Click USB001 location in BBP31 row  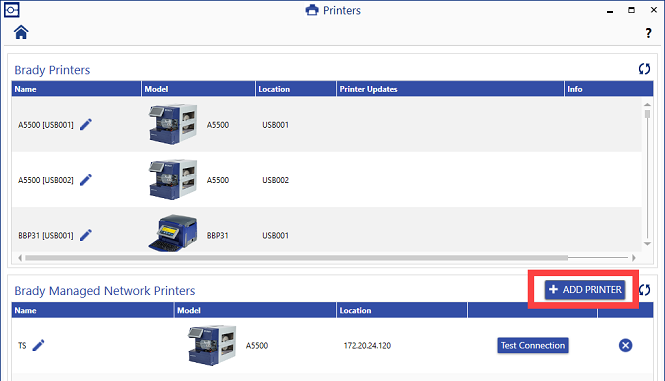point(275,235)
